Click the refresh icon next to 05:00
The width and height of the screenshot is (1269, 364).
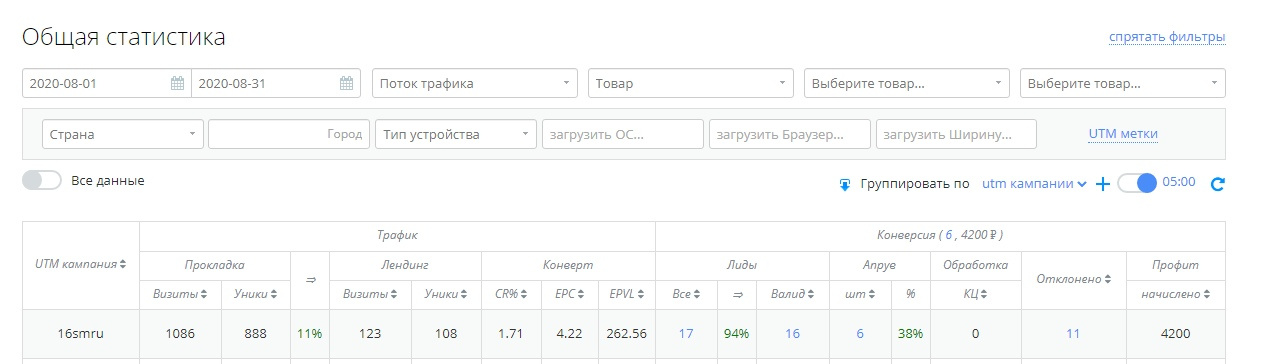coord(1217,184)
